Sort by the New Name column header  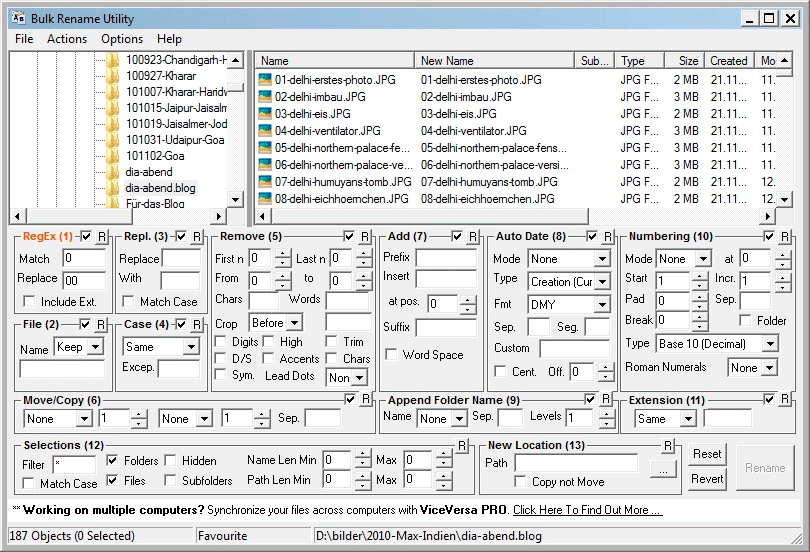click(494, 60)
